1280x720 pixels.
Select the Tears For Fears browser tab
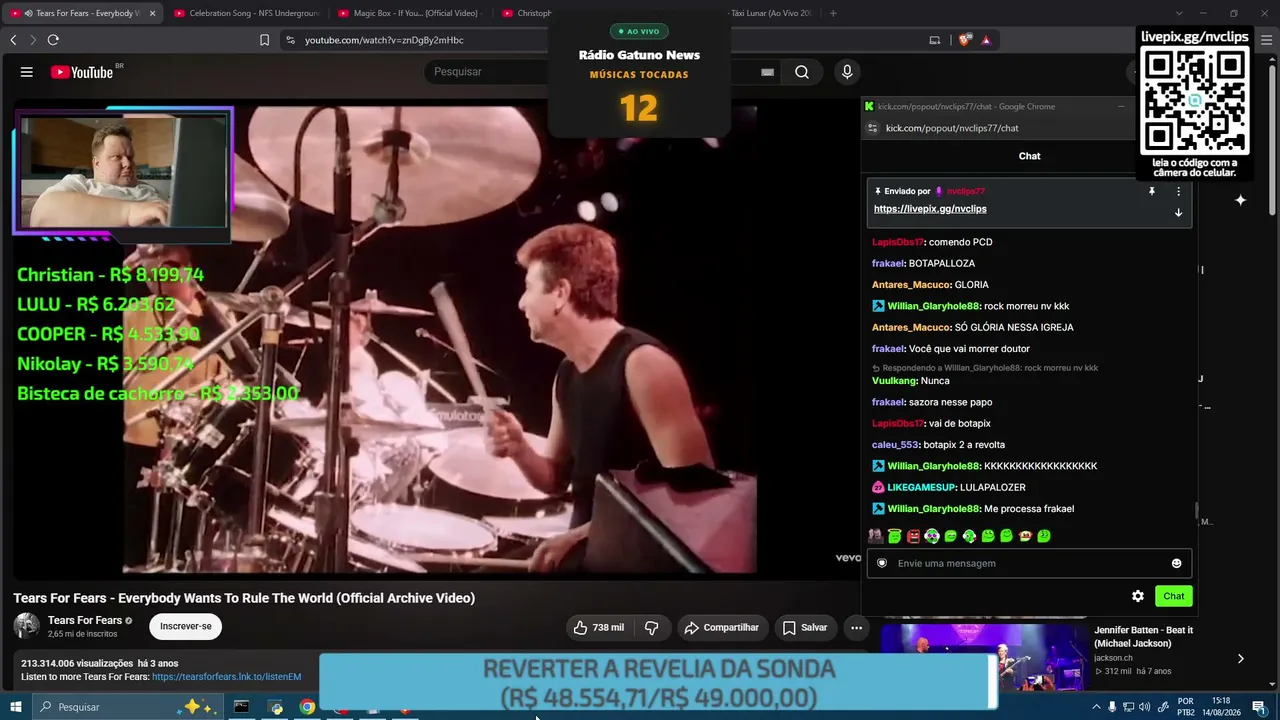(x=82, y=13)
